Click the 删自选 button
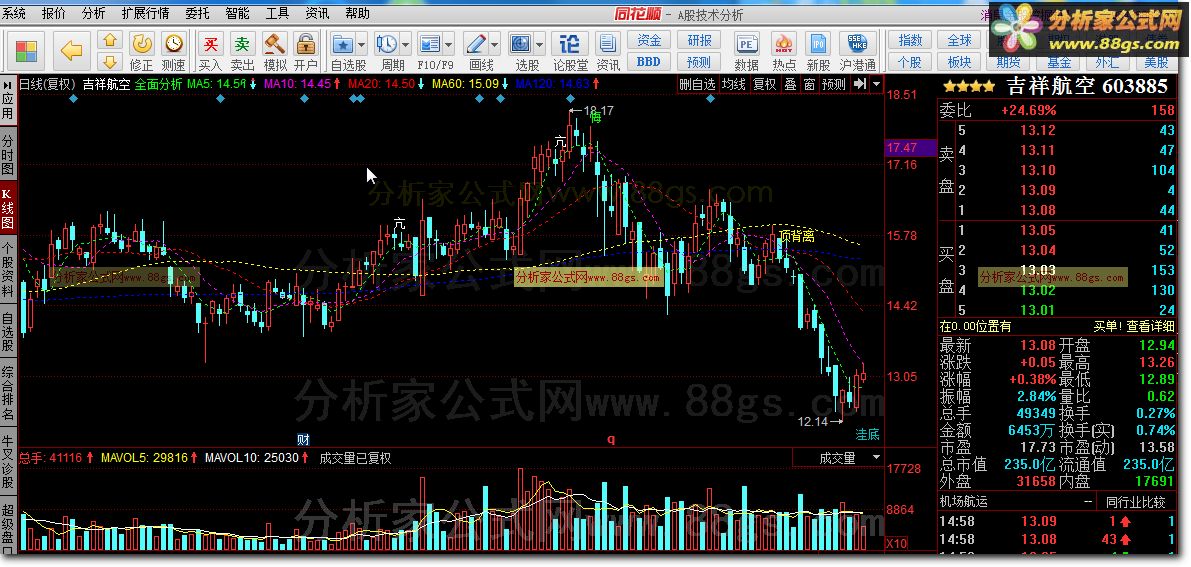 pos(697,84)
